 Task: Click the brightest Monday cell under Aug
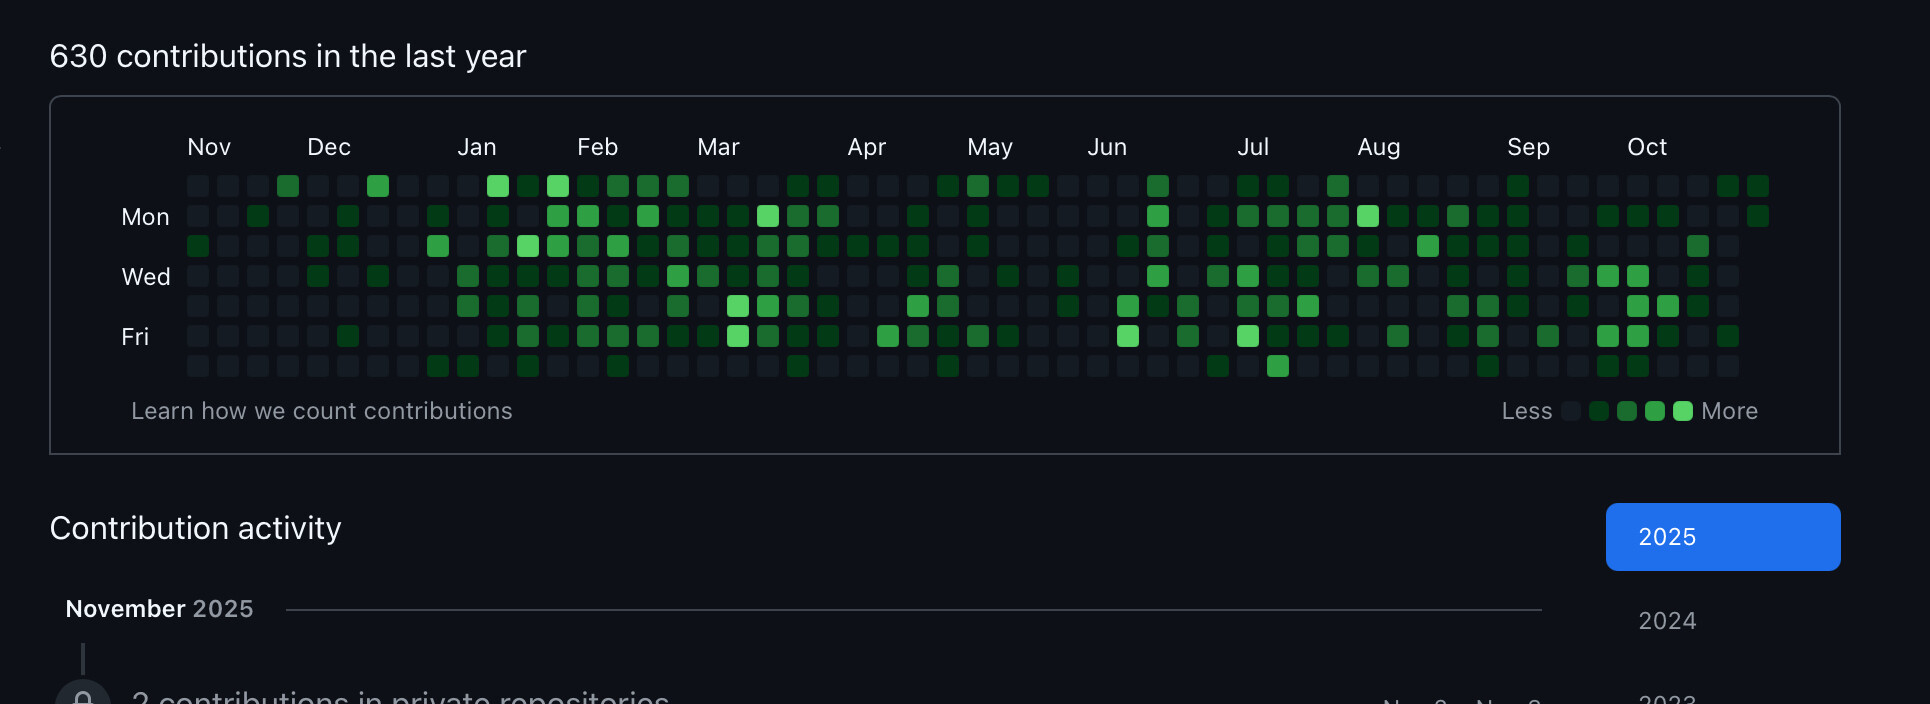[x=1368, y=216]
